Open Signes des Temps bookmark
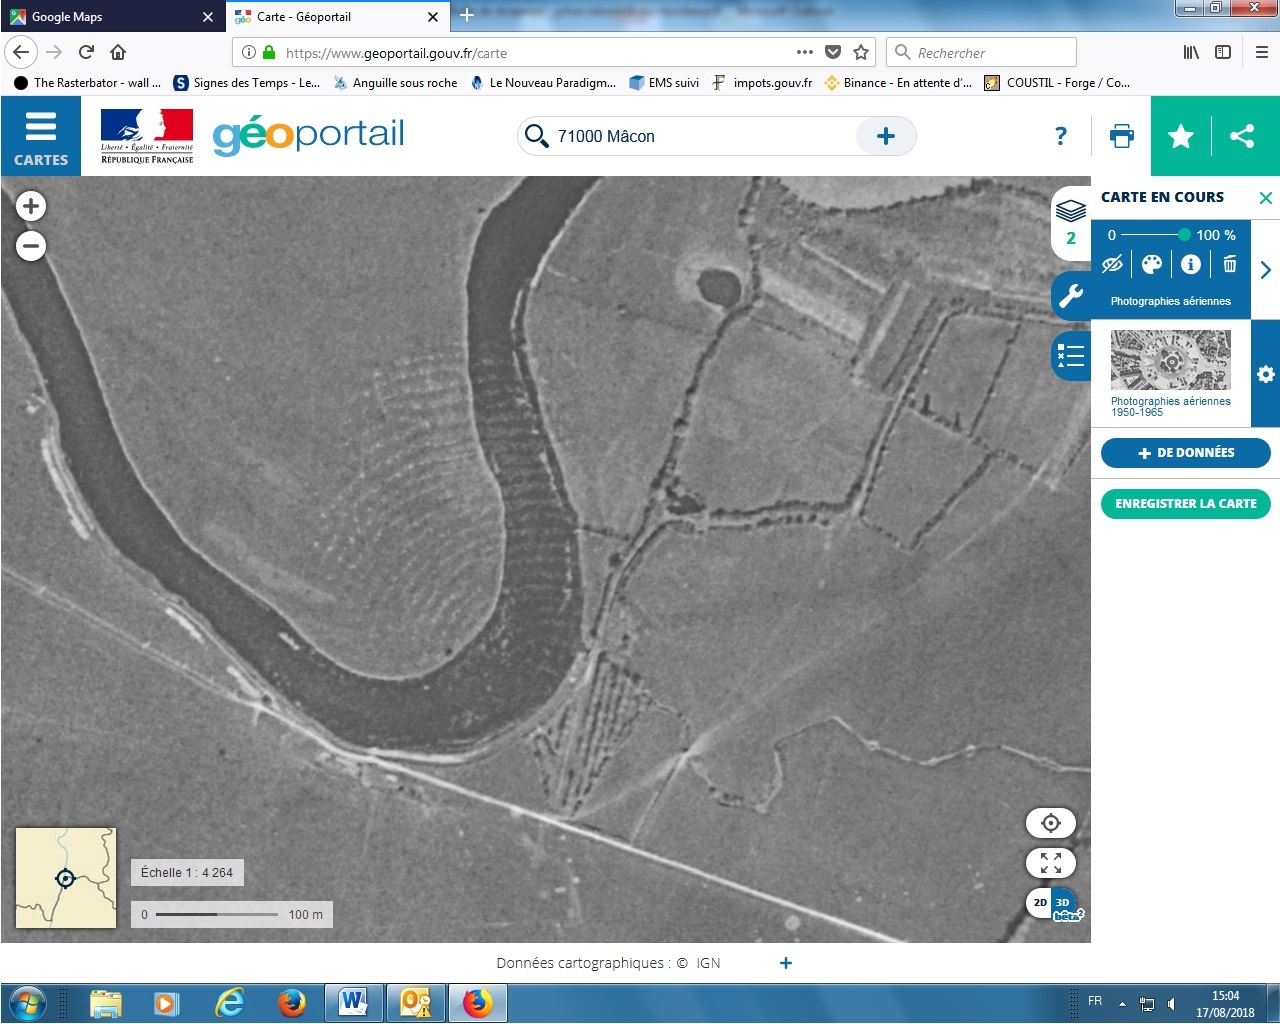 tap(247, 83)
